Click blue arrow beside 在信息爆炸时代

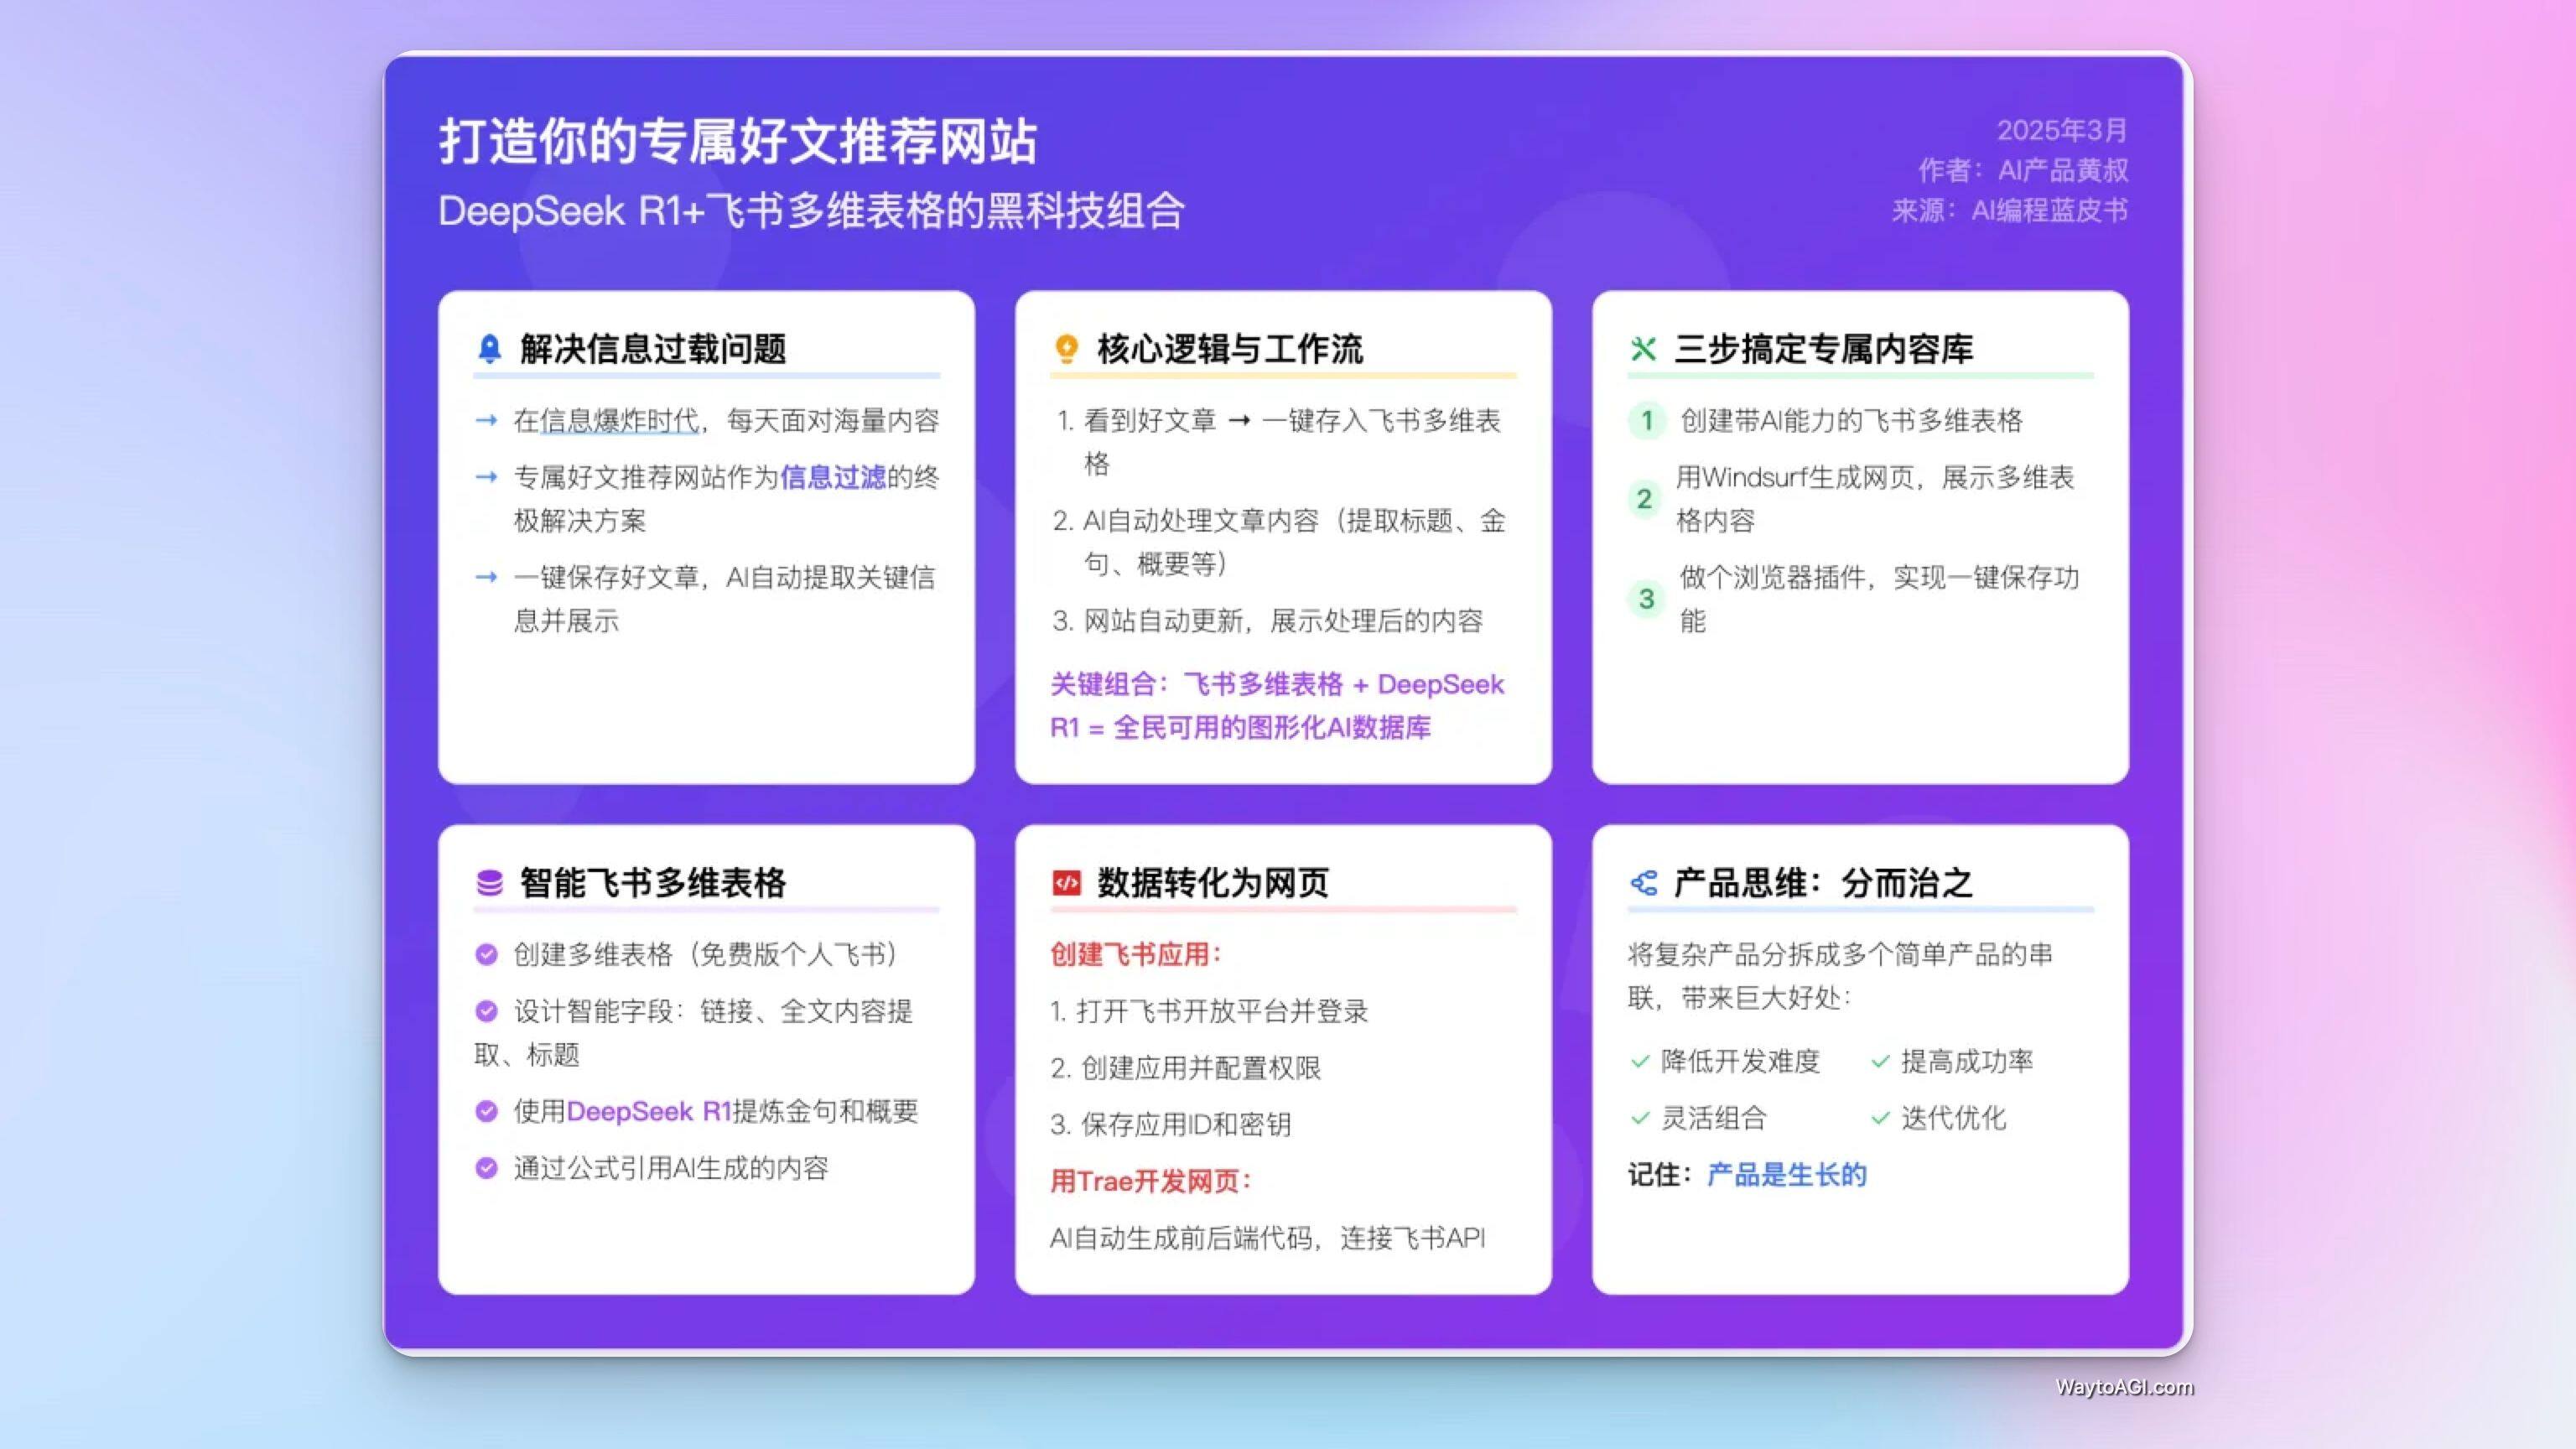click(486, 420)
